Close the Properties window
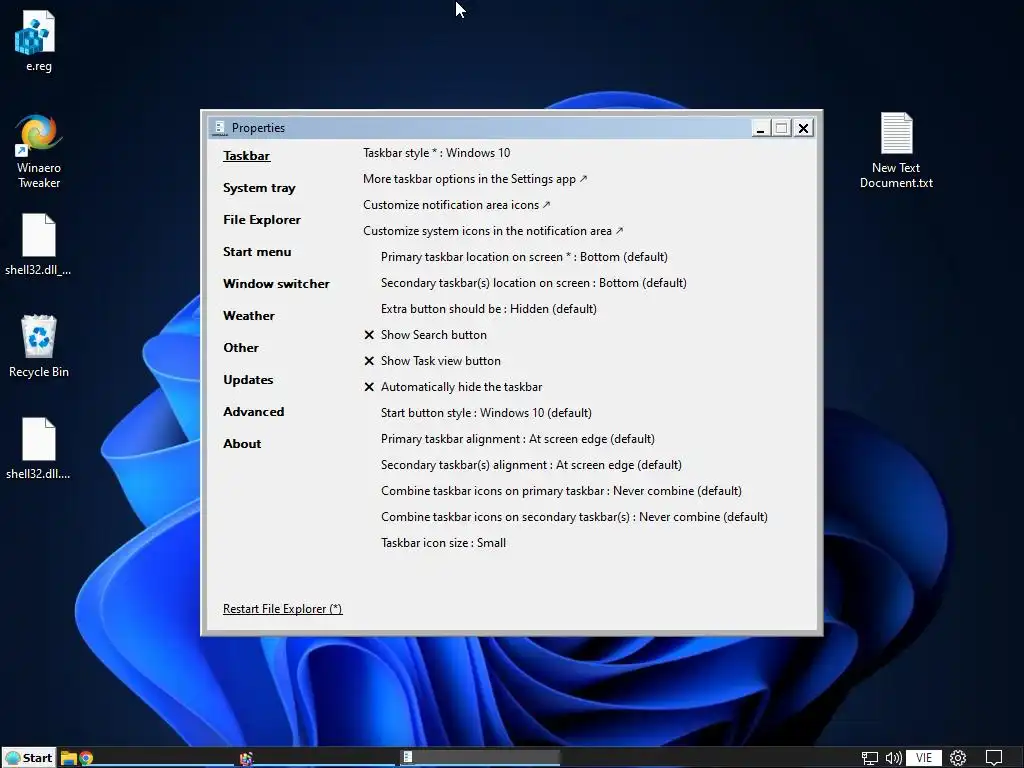The height and width of the screenshot is (768, 1024). click(x=803, y=128)
